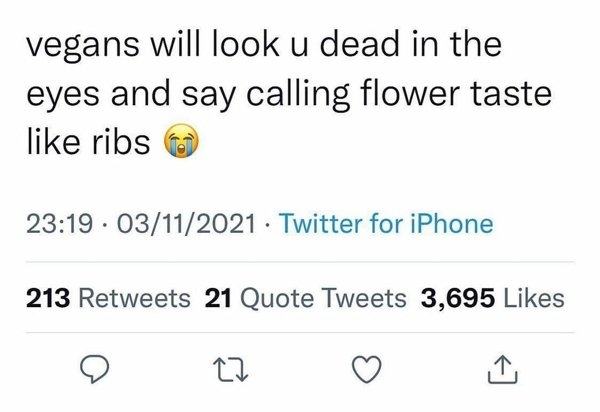This screenshot has height=412, width=600.
Task: Open the 21 Quote Tweets list
Action: pyautogui.click(x=305, y=297)
